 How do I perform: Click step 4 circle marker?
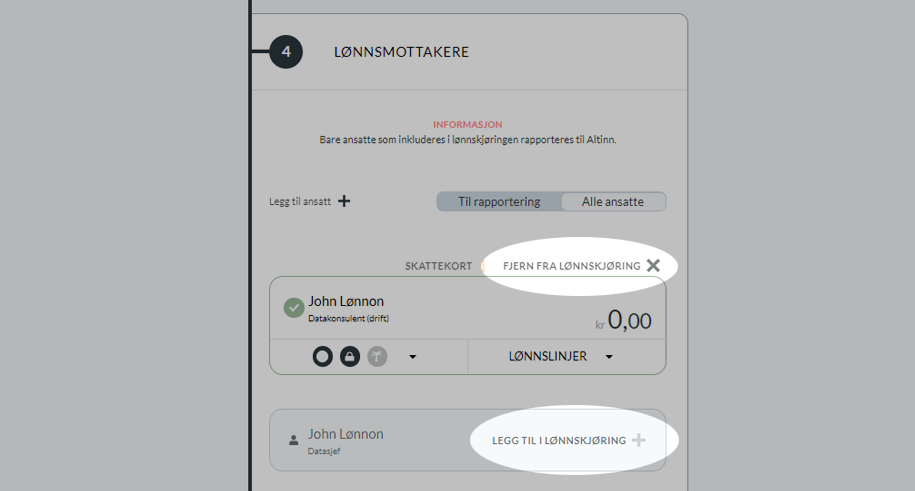(x=286, y=52)
